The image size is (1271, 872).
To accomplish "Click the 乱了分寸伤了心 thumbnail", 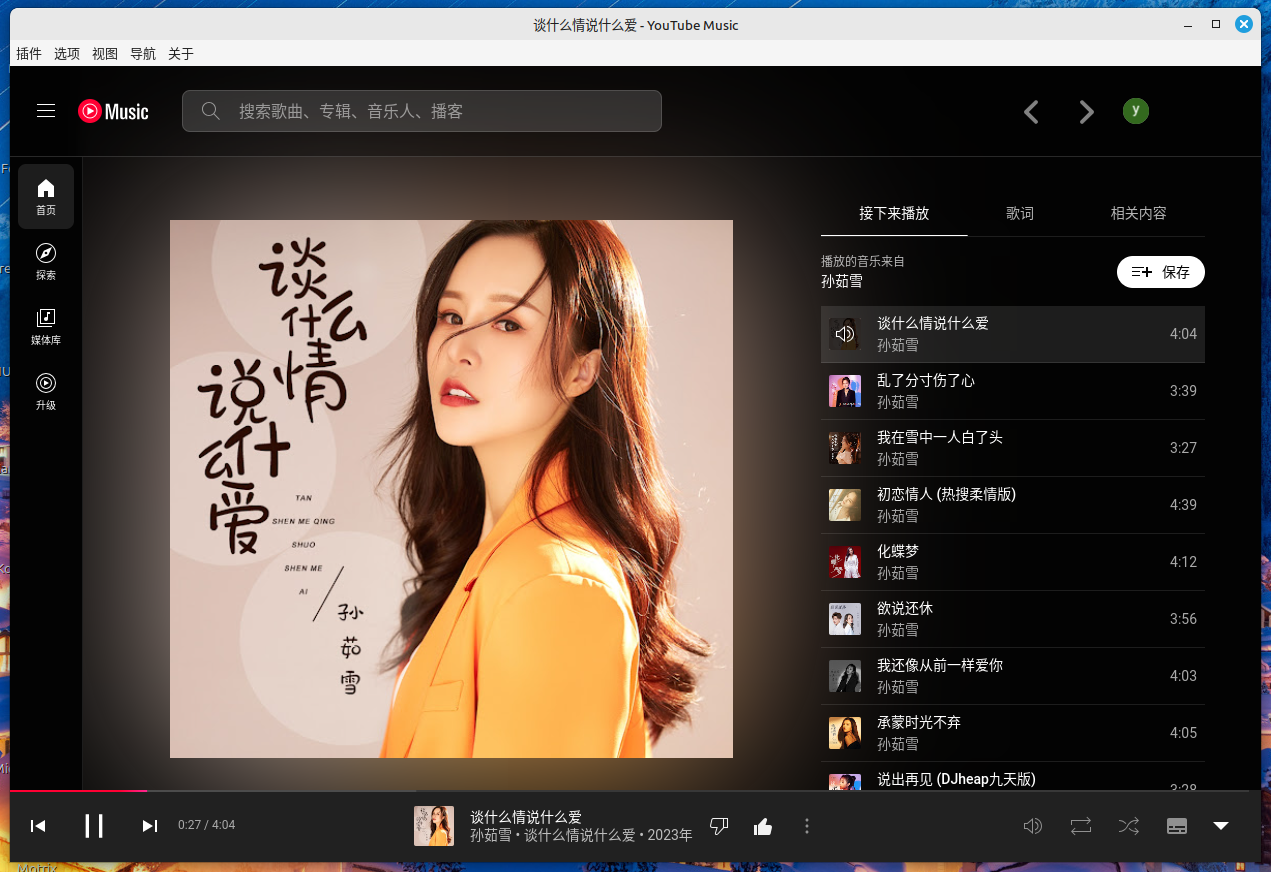I will [x=845, y=391].
